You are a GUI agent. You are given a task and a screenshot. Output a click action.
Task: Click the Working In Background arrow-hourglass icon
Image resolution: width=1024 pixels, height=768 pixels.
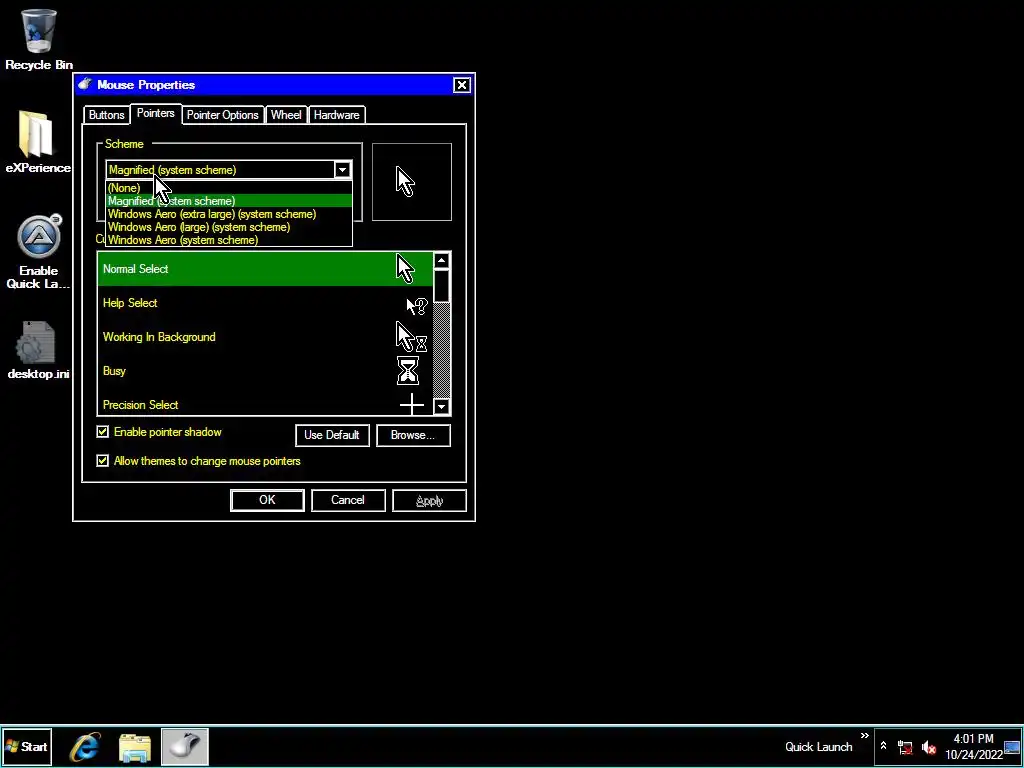[411, 337]
